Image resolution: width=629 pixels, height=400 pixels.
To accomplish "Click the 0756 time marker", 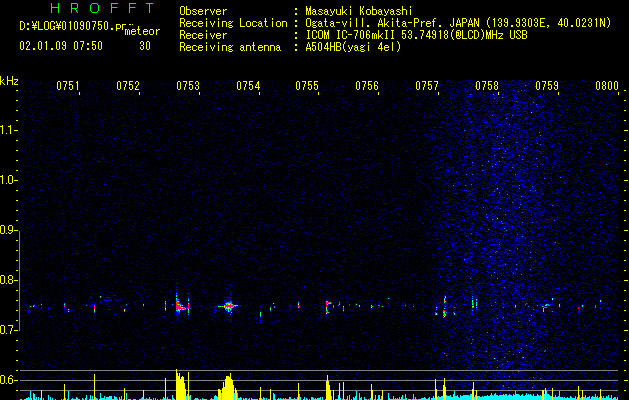I will (367, 86).
